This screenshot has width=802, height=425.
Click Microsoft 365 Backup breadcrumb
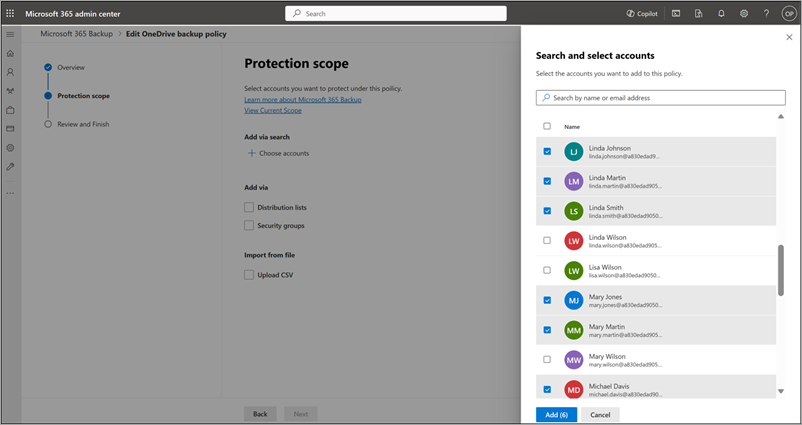[77, 34]
